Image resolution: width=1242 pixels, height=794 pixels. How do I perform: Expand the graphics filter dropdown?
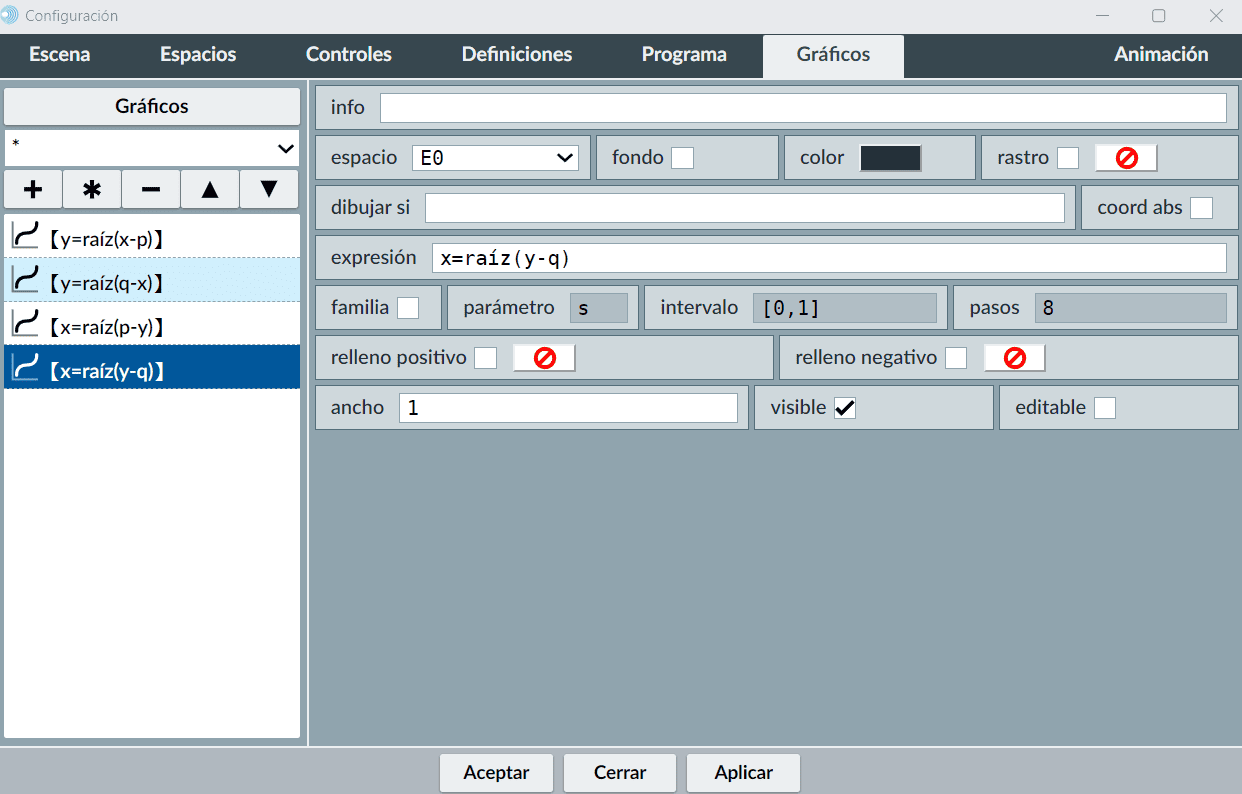point(152,148)
